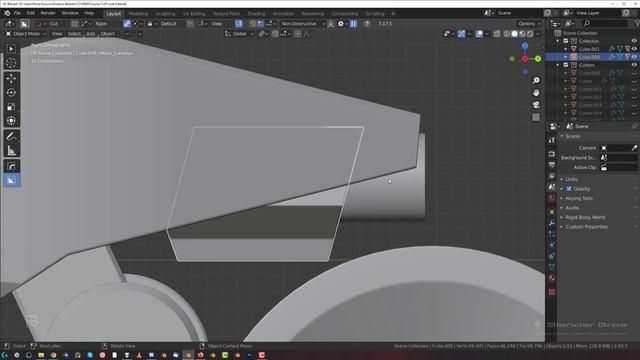640x360 pixels.
Task: Open viewport shading options dropdown arrow
Action: tap(538, 34)
